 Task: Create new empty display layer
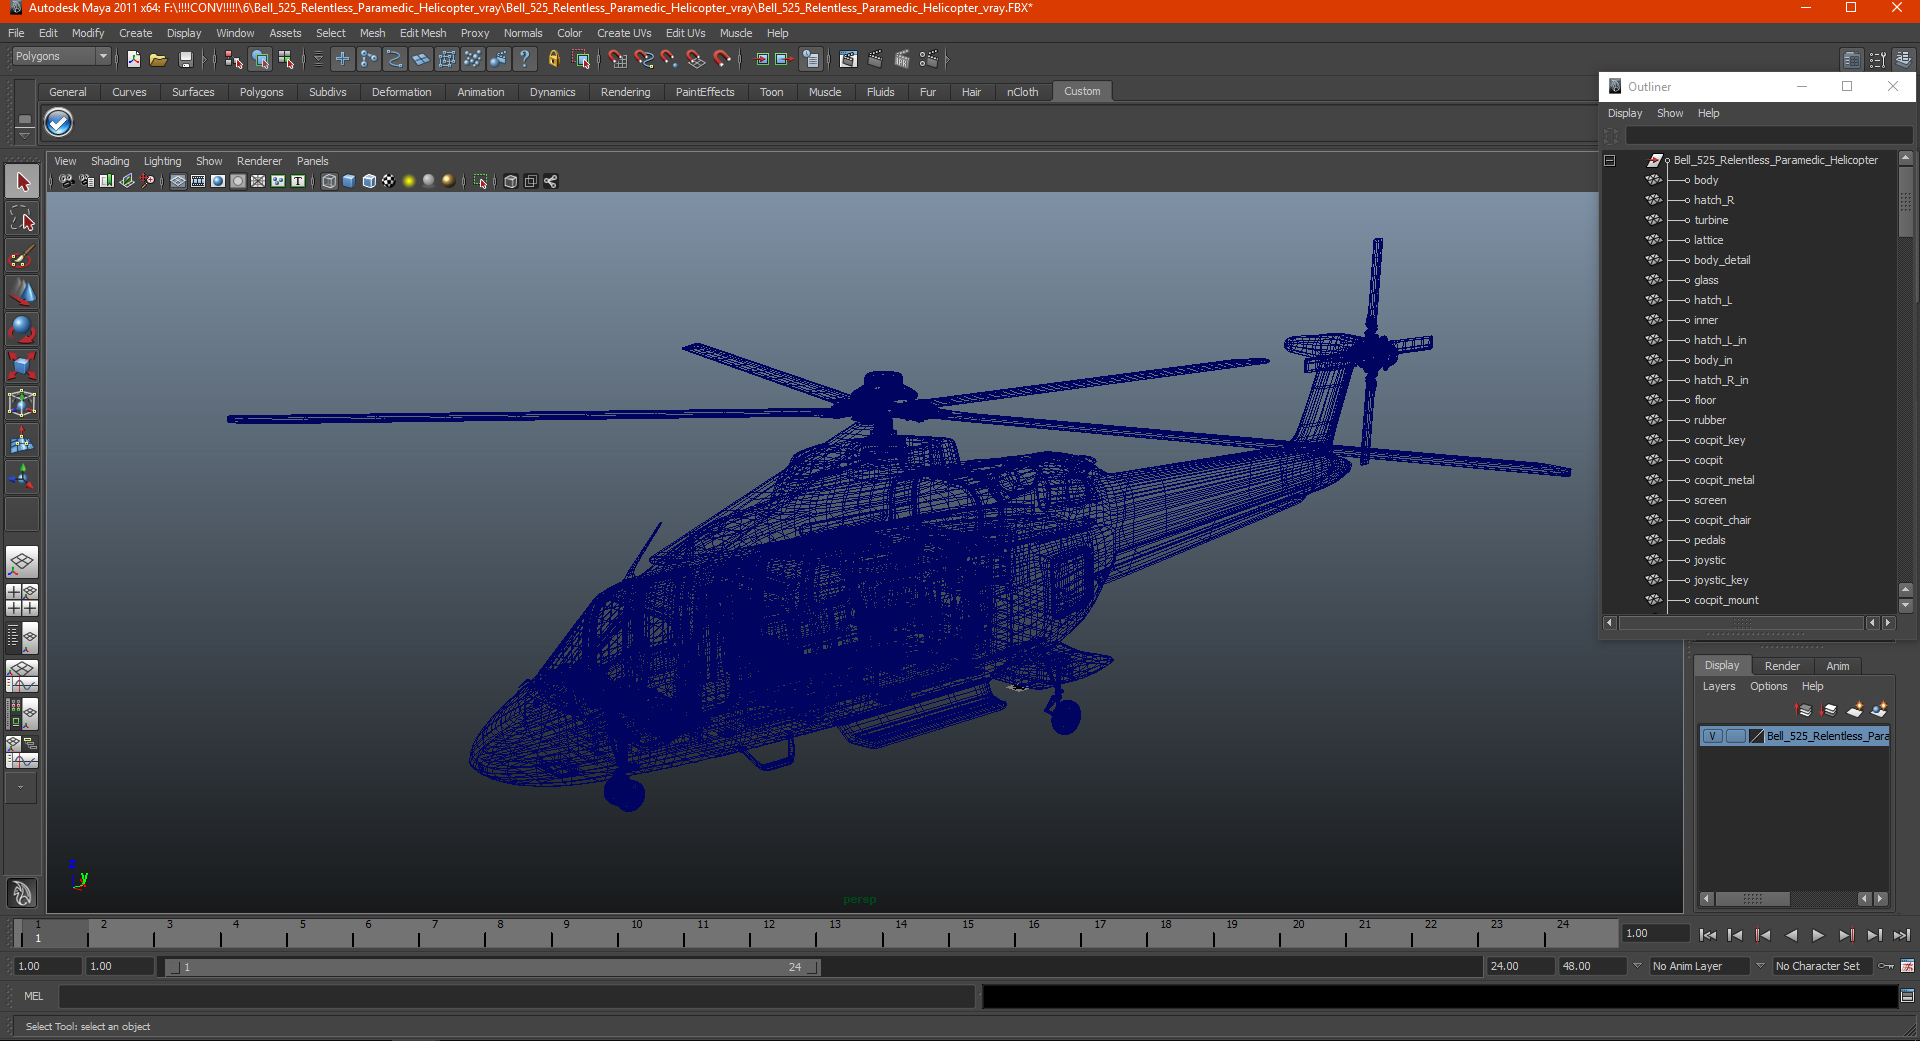1854,710
